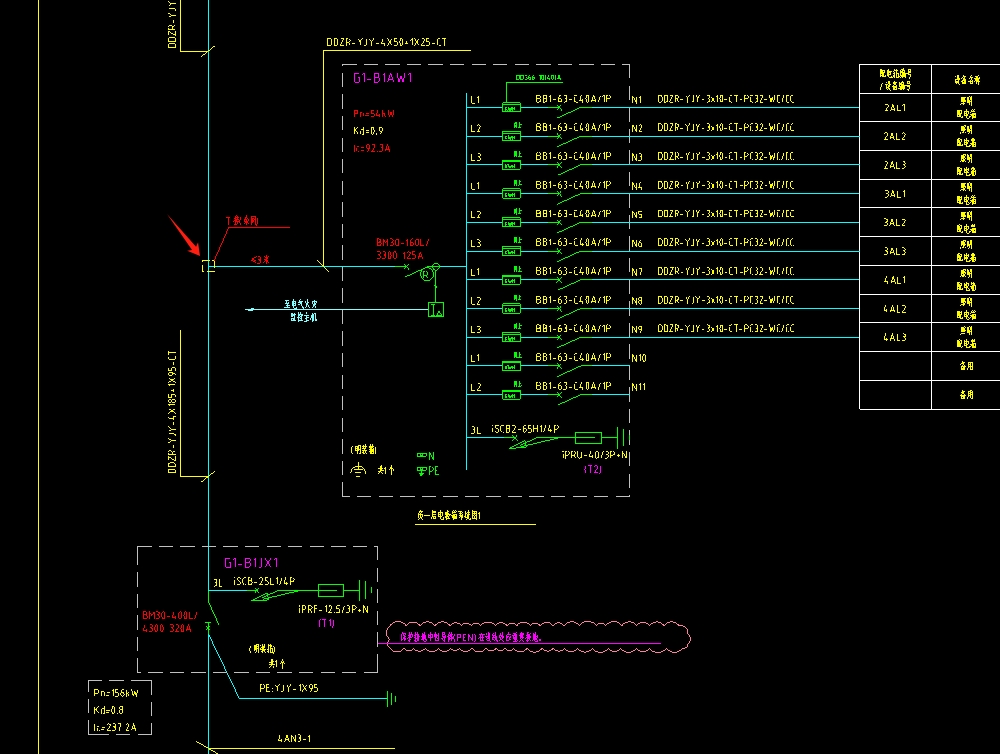
Task: Select the BM30-400L breaker switch symbol
Action: click(212, 614)
